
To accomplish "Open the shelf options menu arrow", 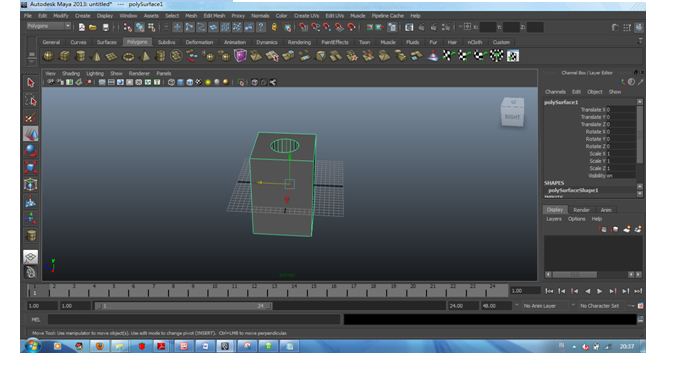I will coord(31,62).
